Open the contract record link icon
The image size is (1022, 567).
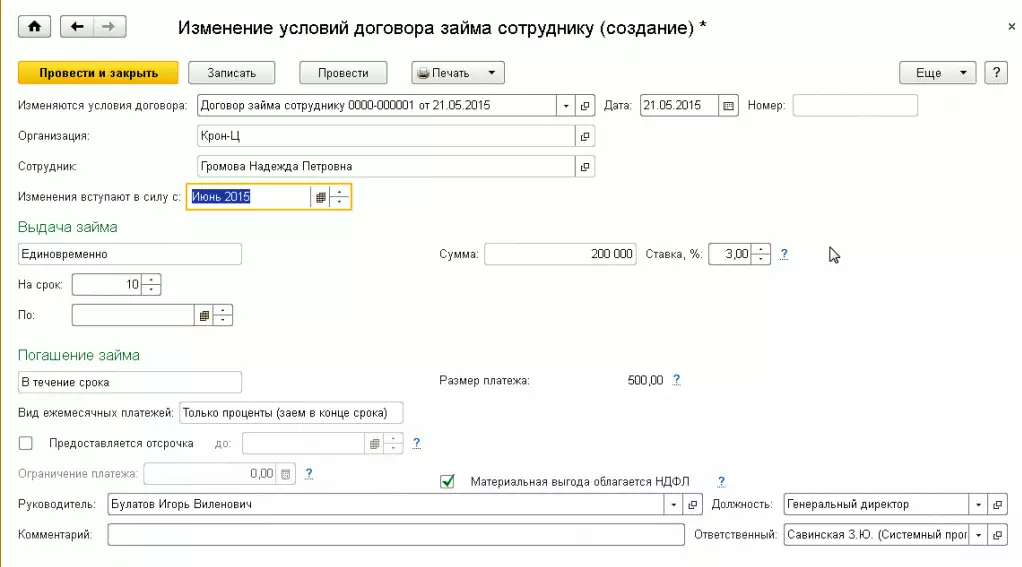coord(585,106)
